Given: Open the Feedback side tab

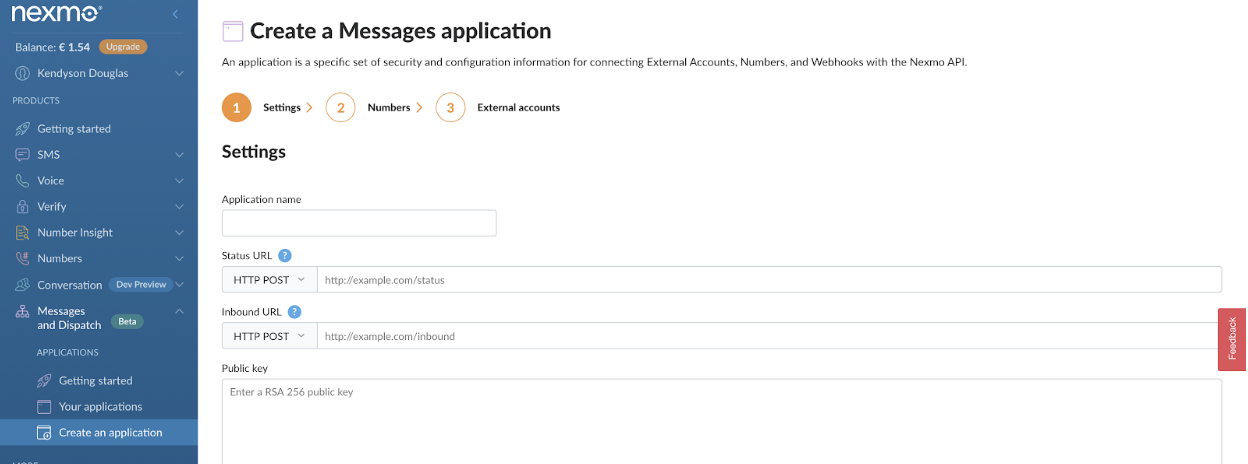Looking at the screenshot, I should [1232, 339].
